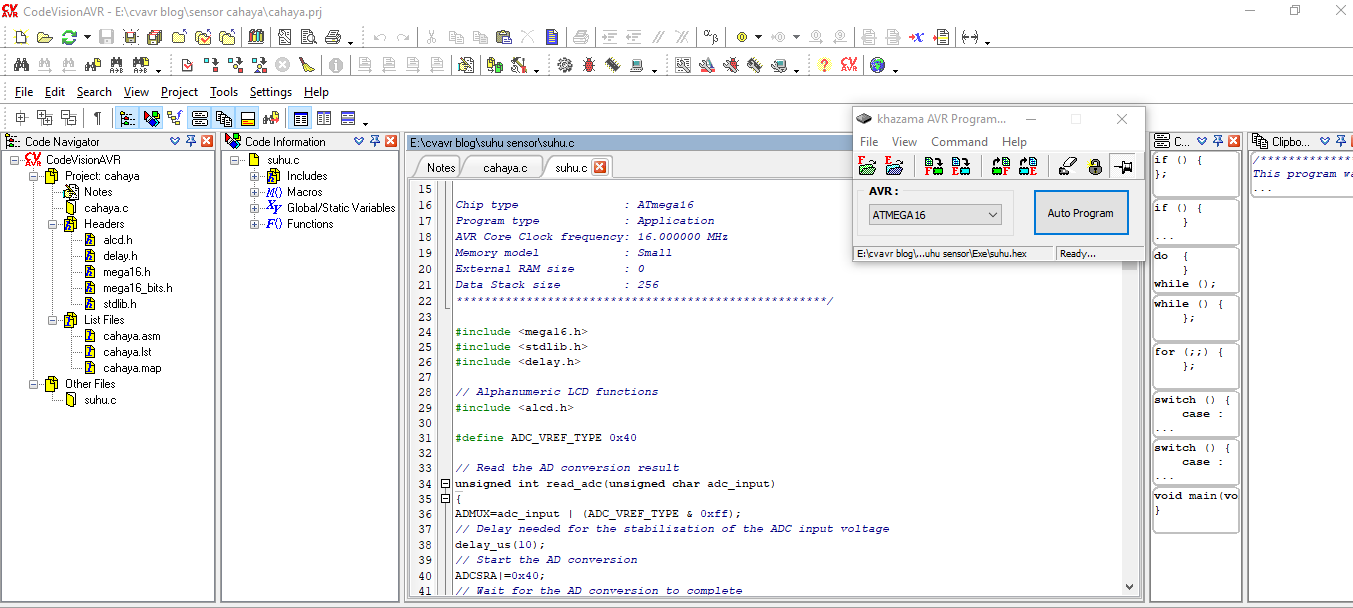Click the padlock Fuses icon in khazama

[1095, 166]
